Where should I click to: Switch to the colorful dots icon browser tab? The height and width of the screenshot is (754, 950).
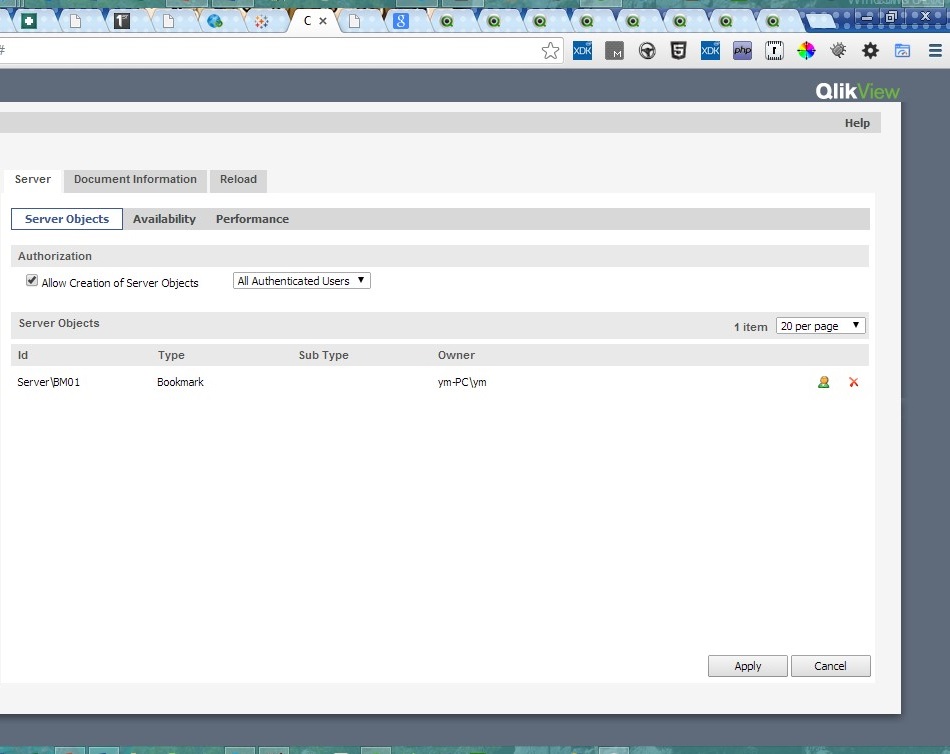(261, 22)
